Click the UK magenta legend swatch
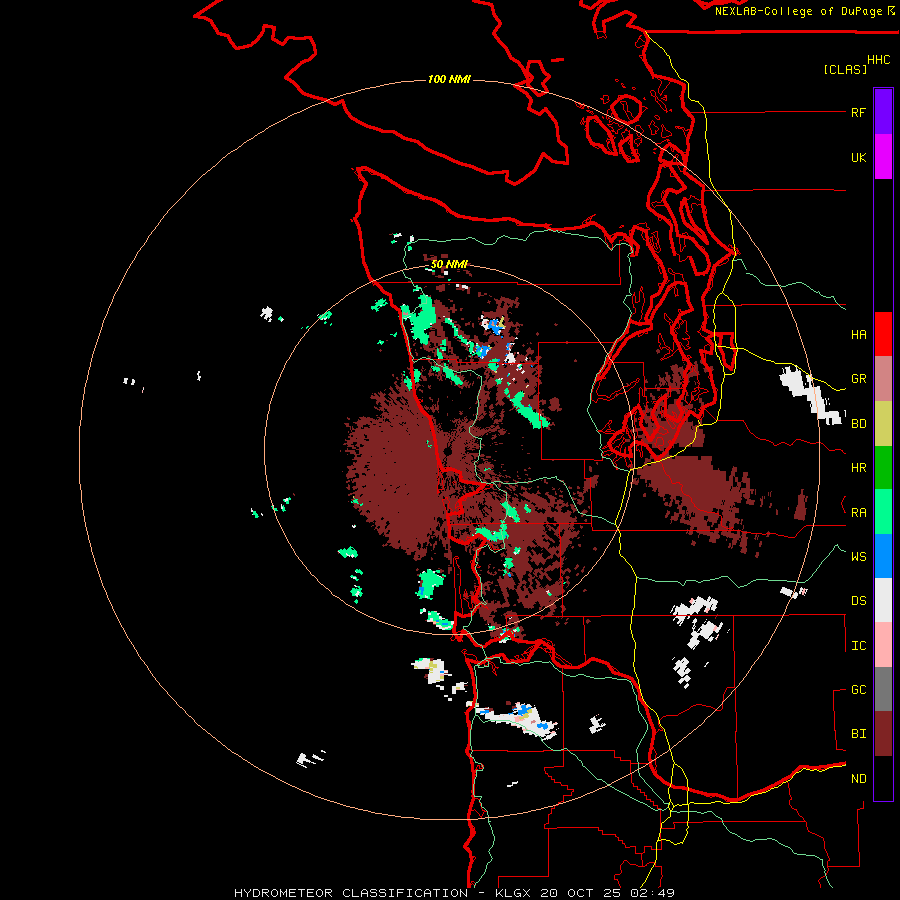 pos(883,157)
